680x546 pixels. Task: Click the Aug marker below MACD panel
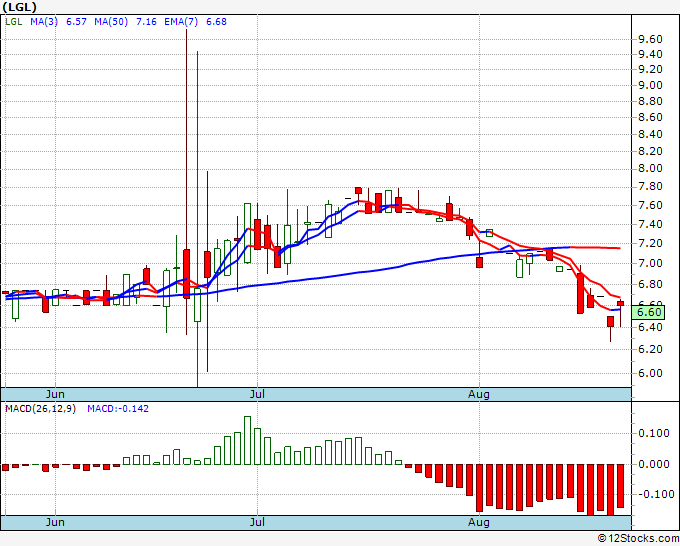pos(479,522)
